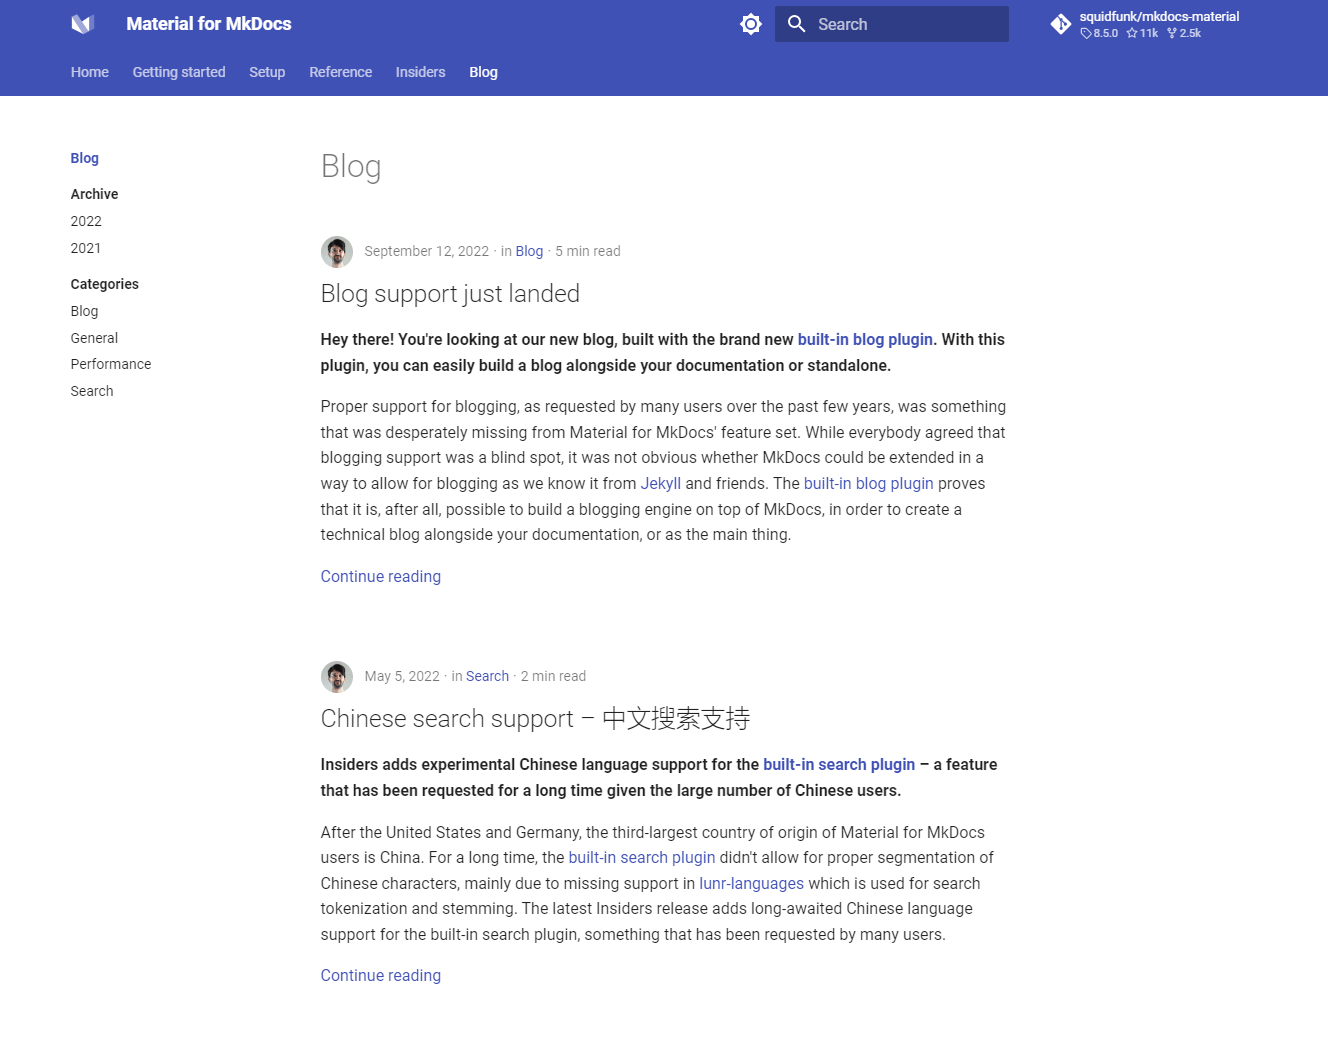Click the search magnifier icon
Screen dimensions: 1328x1046
click(x=796, y=23)
